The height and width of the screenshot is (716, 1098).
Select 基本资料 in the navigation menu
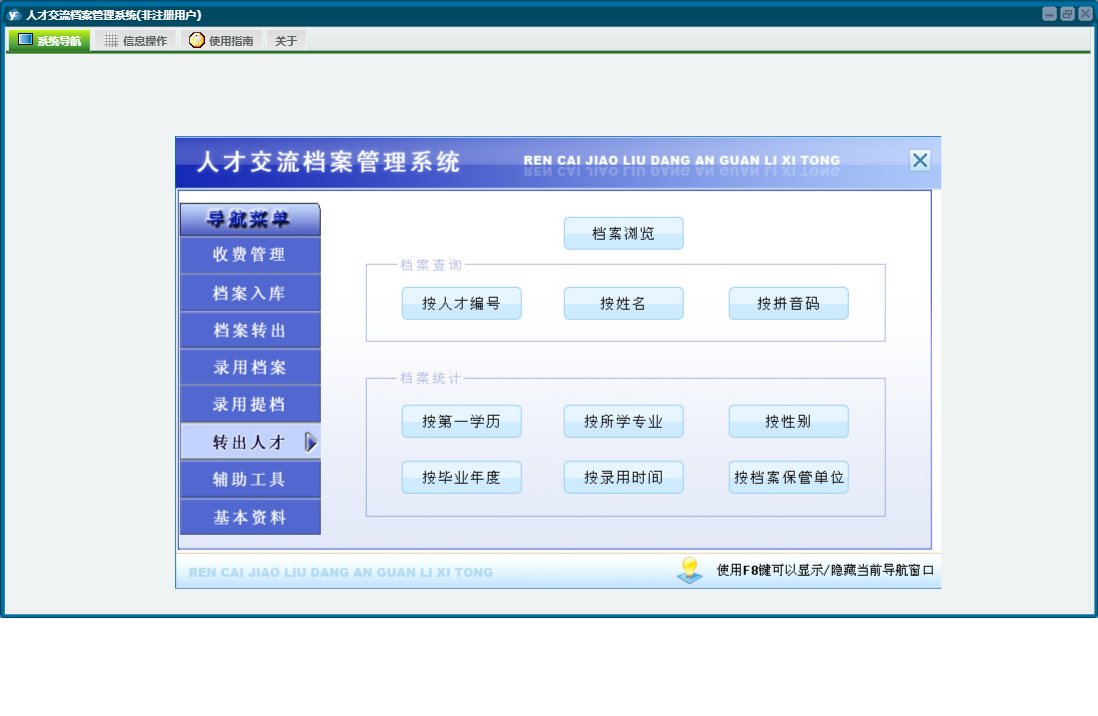point(250,517)
